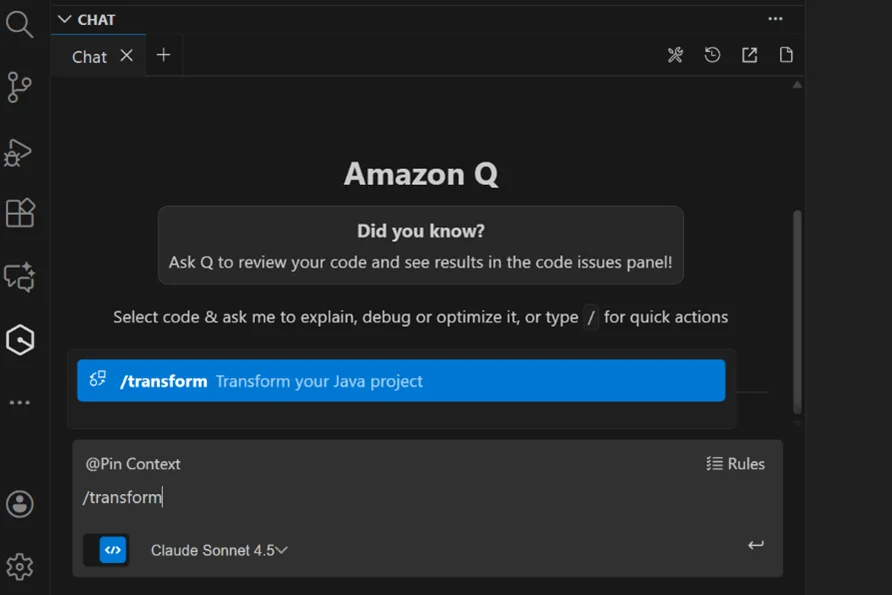Viewport: 892px width, 595px height.
Task: Open the Amazon Q icon in the activity bar
Action: point(20,340)
